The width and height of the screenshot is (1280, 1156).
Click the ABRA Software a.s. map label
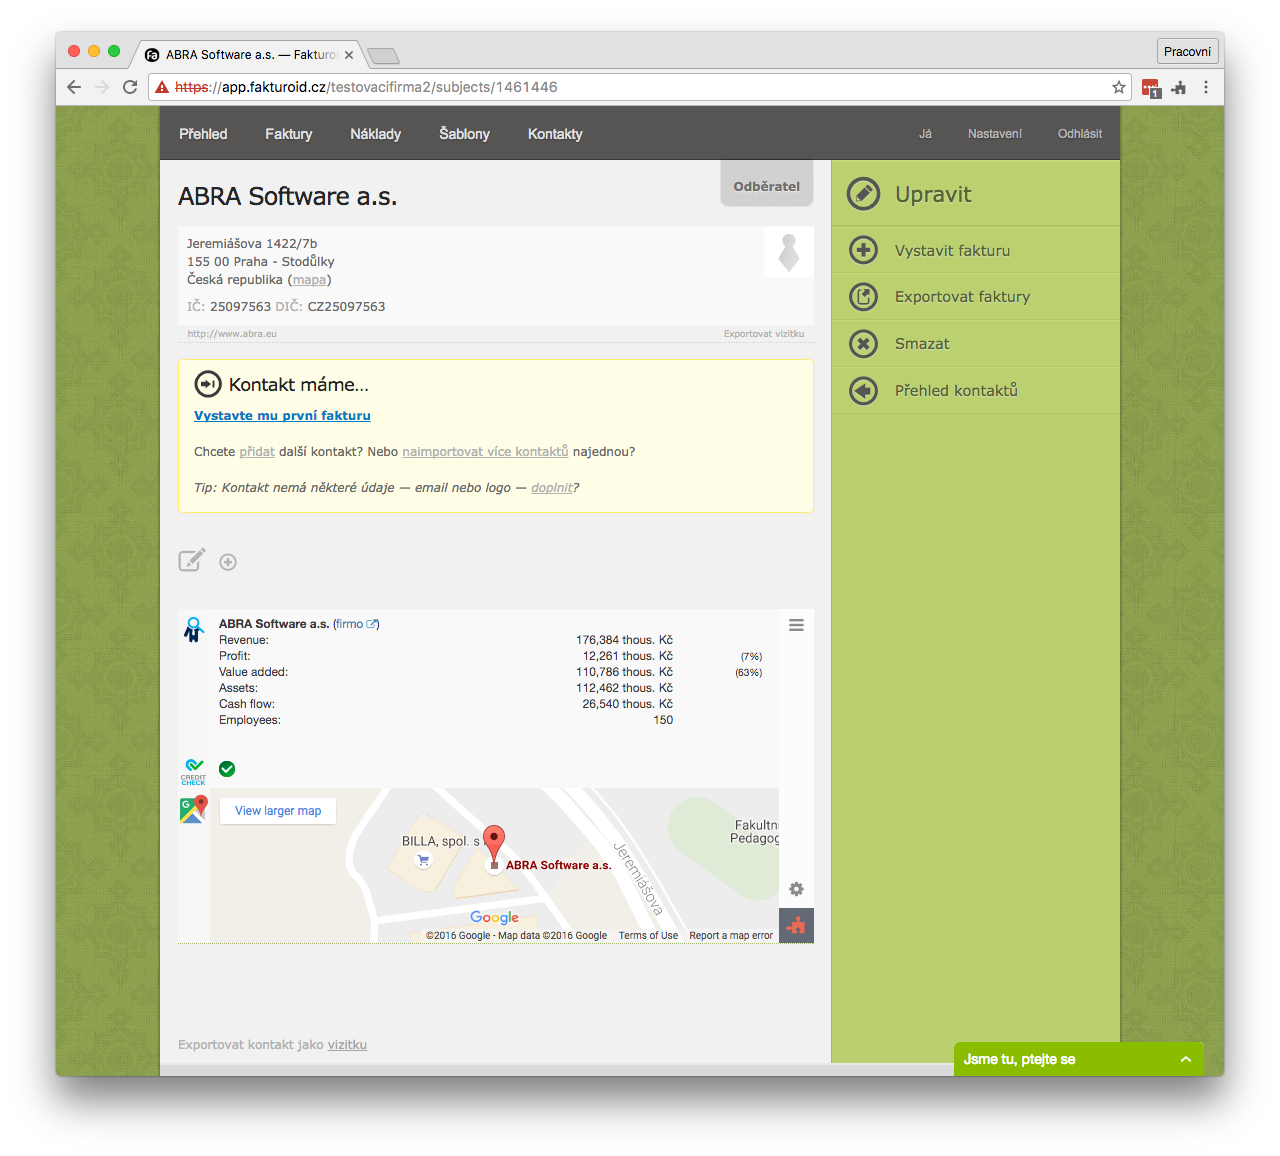(558, 866)
